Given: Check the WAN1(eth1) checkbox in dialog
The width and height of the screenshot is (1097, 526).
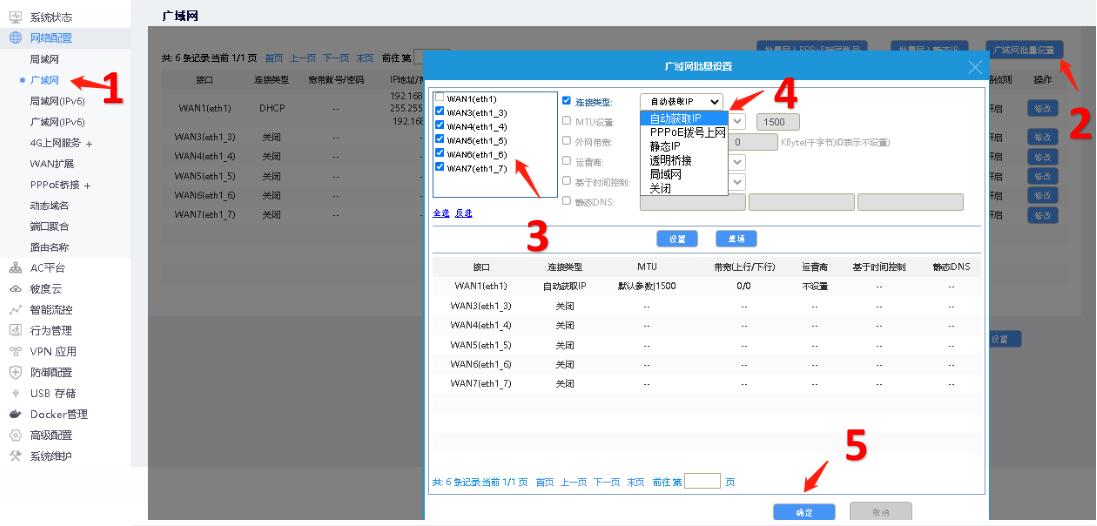Looking at the screenshot, I should 439,97.
